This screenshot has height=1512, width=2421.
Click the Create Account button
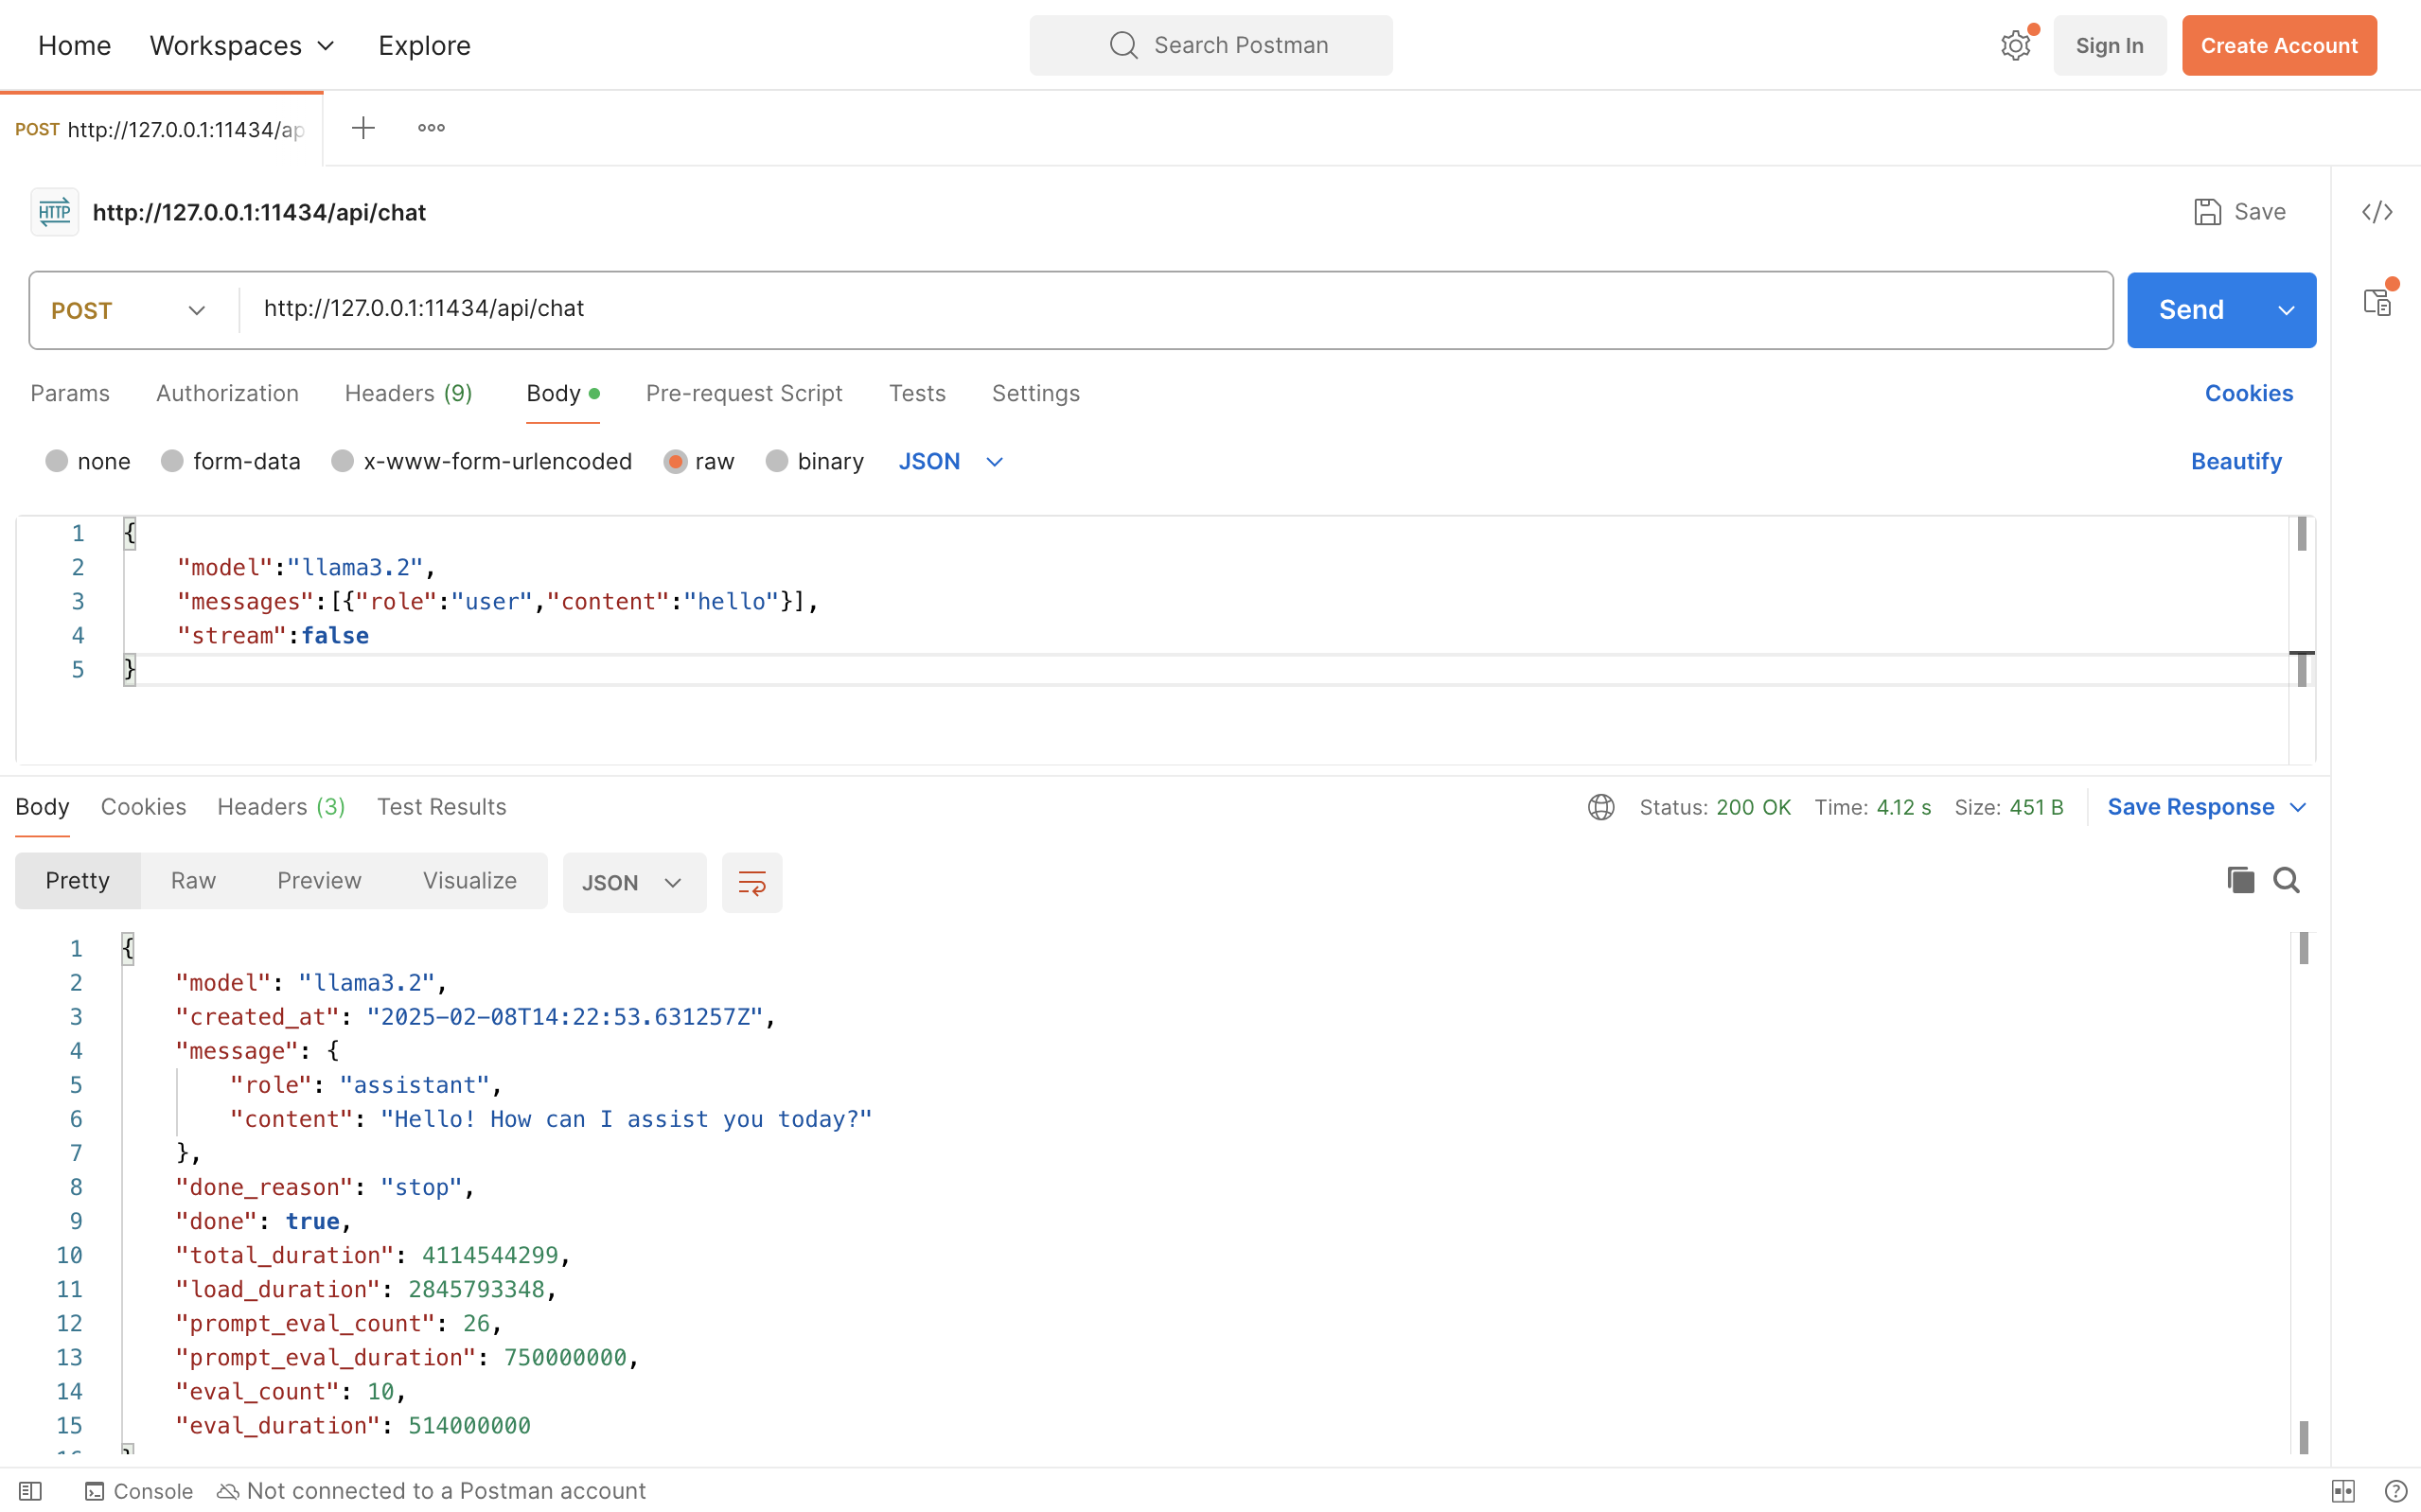pyautogui.click(x=2279, y=45)
